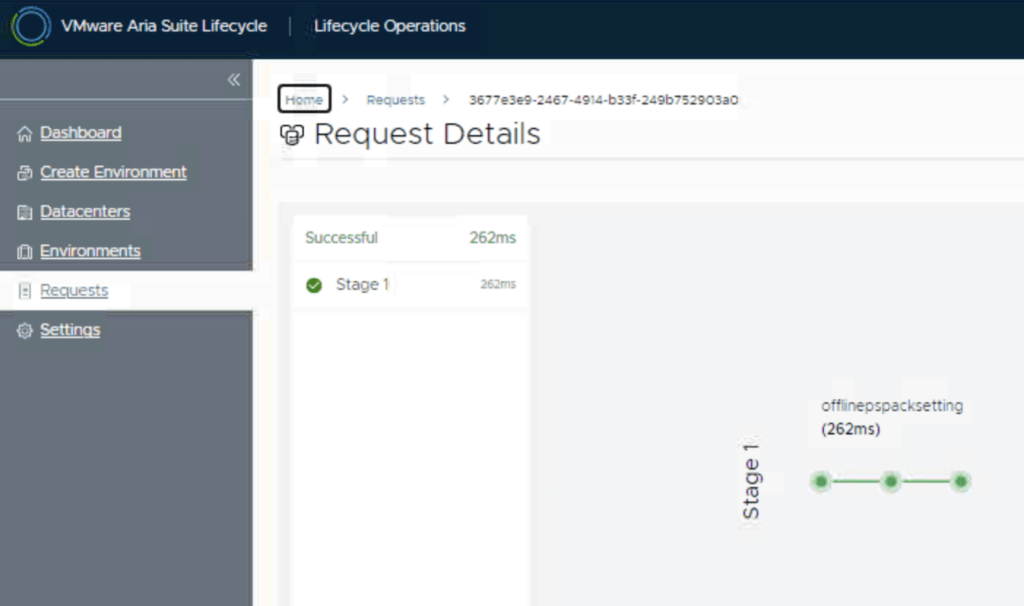Click the middle offlinepspacksetting task node
This screenshot has width=1024, height=606.
pos(891,482)
